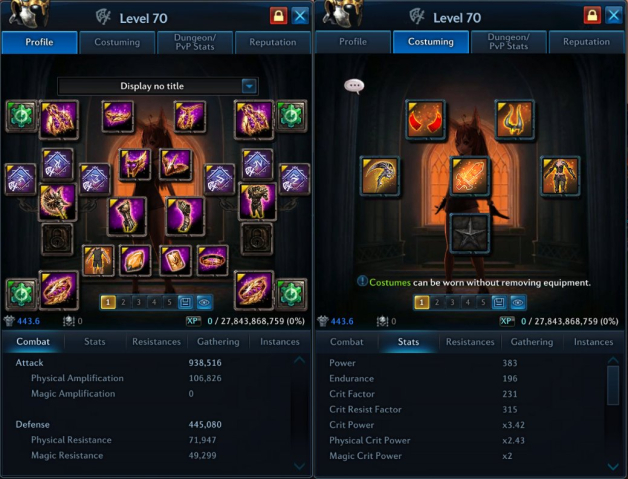Click the golden axe weapon slot
628x479 pixels.
click(x=58, y=202)
